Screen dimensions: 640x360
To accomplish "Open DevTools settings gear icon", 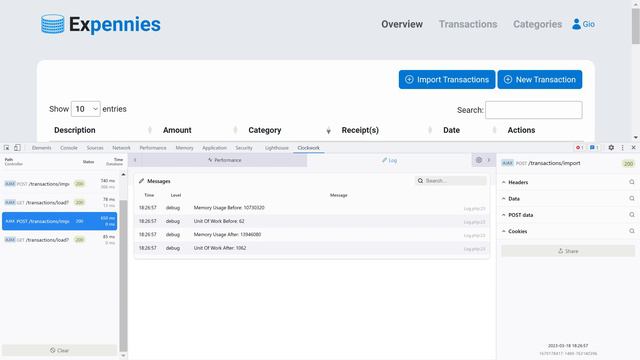I will 611,148.
